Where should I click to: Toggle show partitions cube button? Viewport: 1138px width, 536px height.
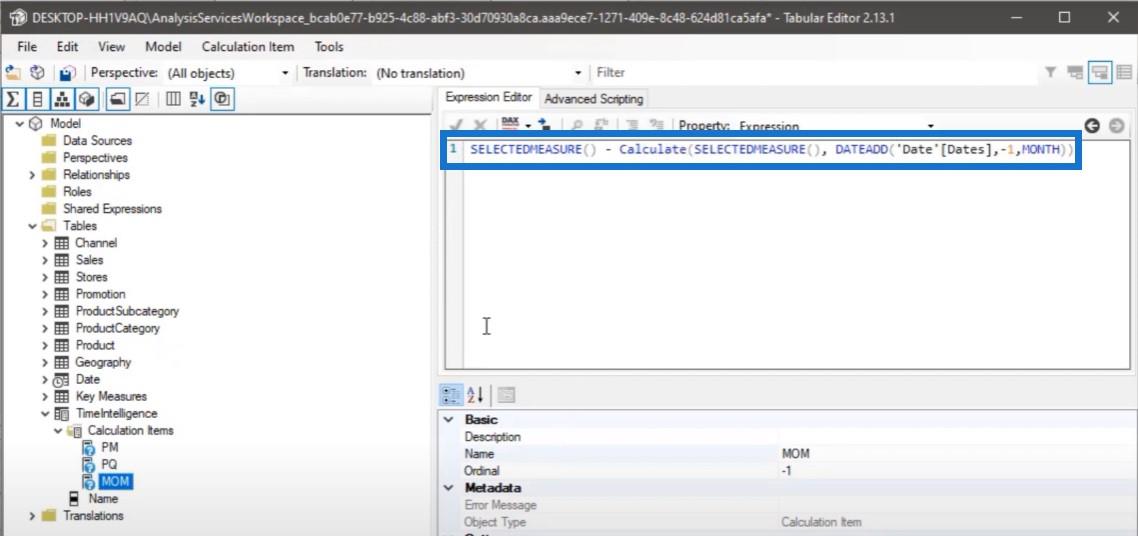coord(87,99)
